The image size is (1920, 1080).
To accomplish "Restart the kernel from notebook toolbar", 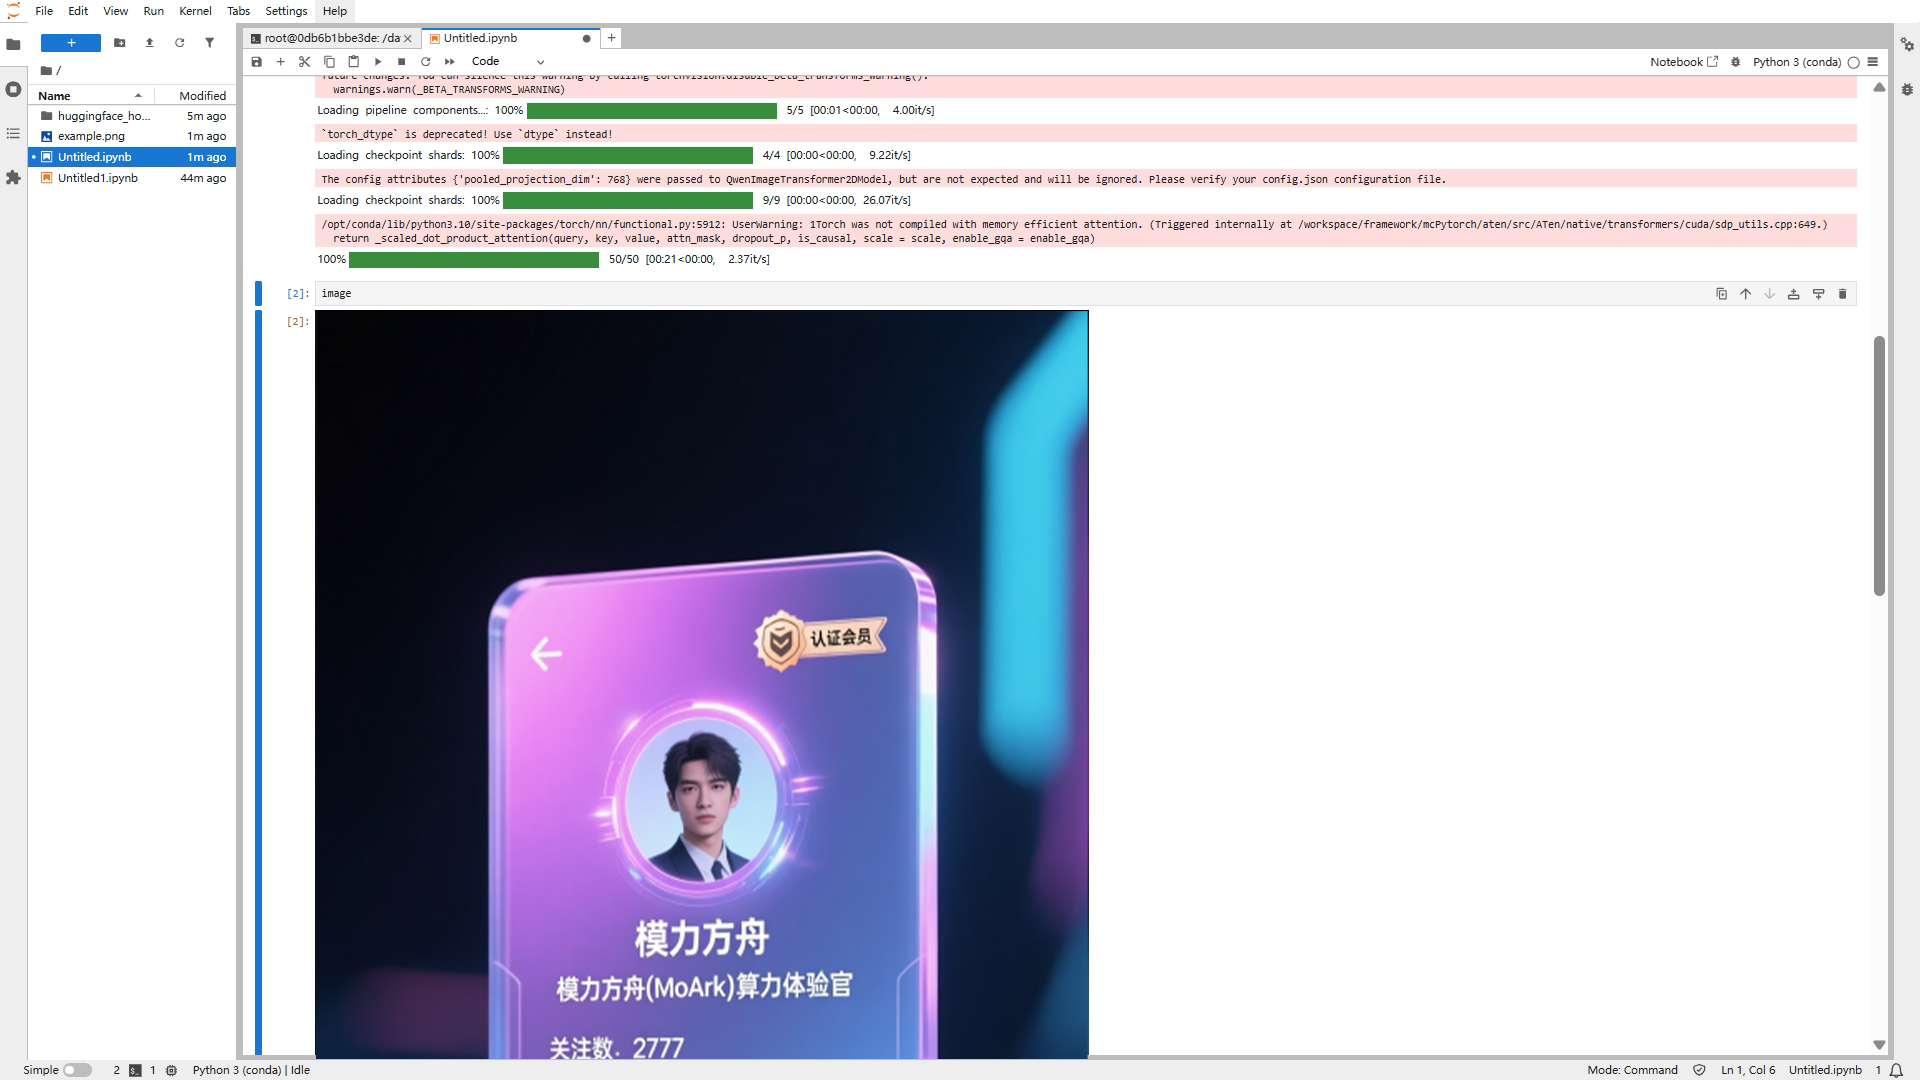I will coord(426,62).
